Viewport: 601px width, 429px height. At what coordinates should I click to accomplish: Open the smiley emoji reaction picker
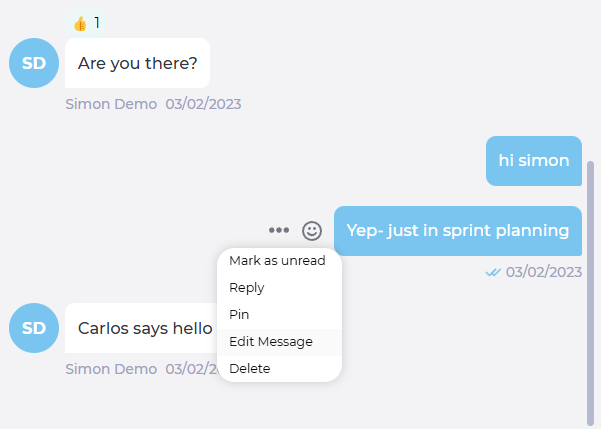tap(312, 231)
